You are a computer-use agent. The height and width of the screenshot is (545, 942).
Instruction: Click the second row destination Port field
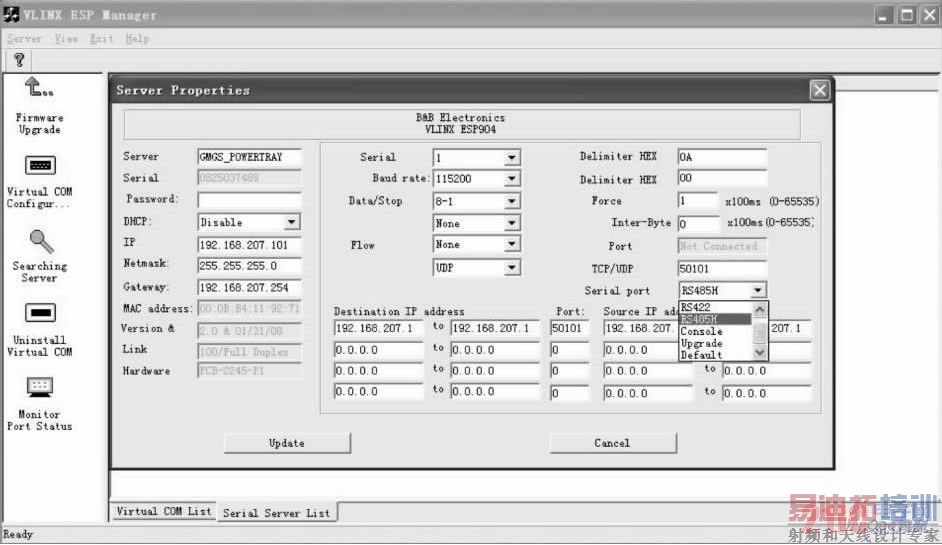pyautogui.click(x=570, y=350)
